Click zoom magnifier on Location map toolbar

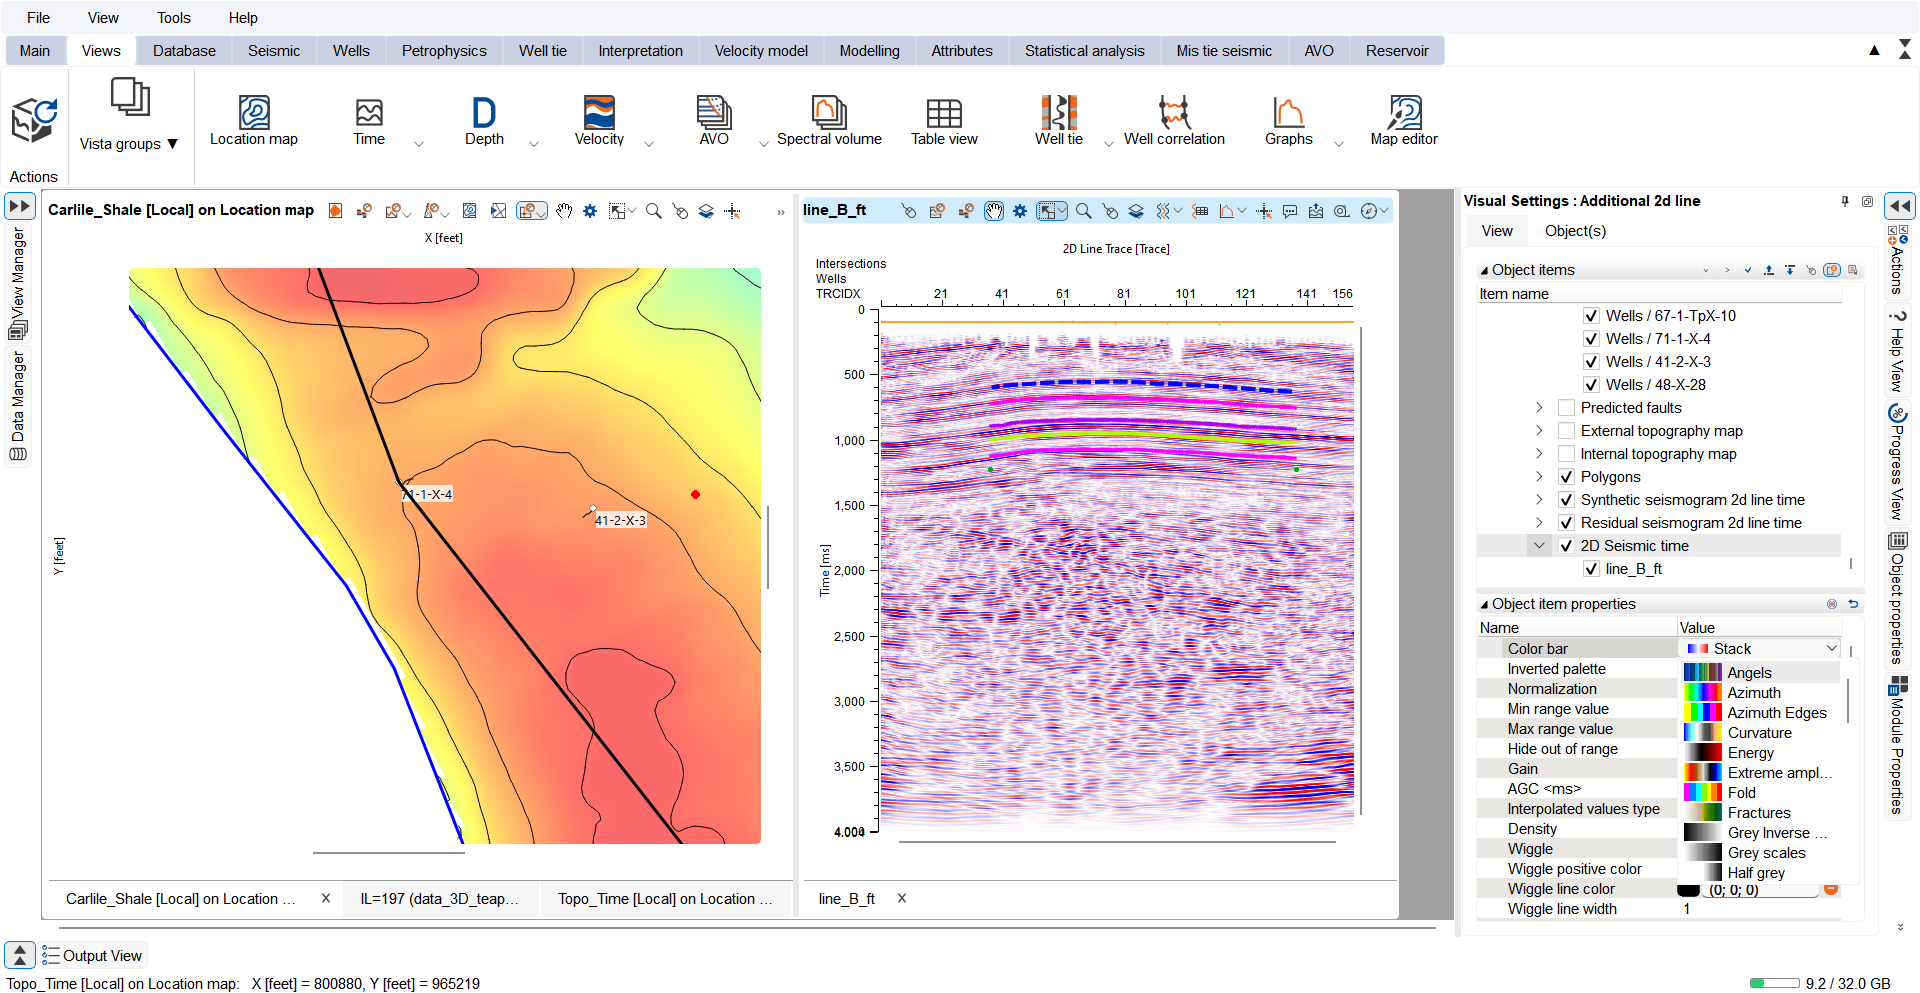[x=653, y=211]
